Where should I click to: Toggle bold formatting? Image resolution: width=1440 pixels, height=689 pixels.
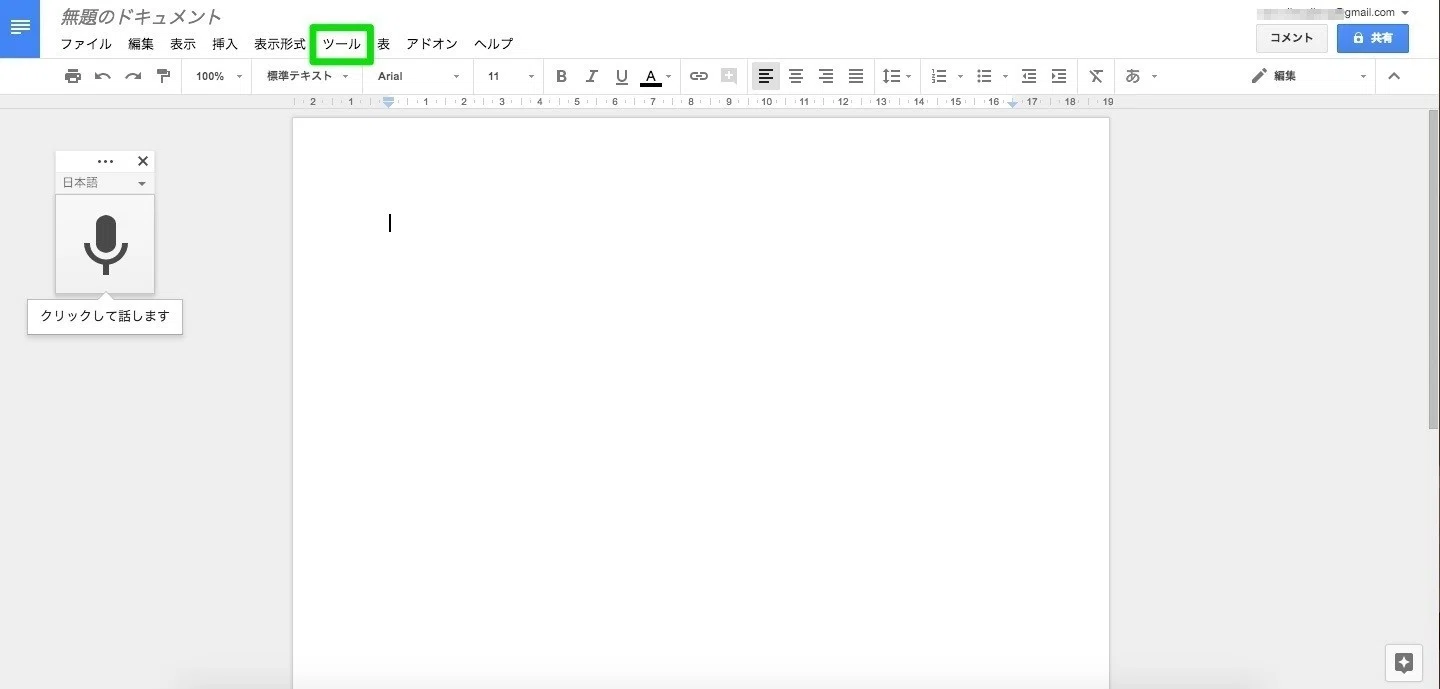(561, 76)
